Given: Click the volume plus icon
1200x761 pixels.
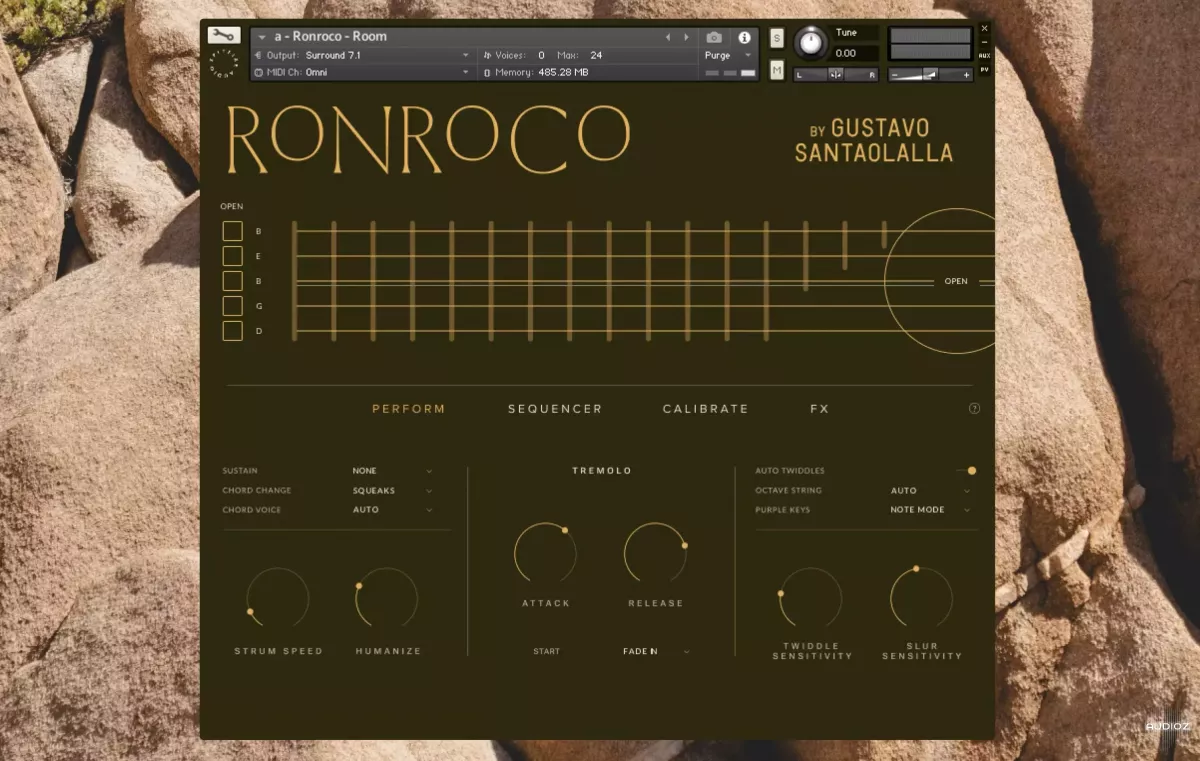Looking at the screenshot, I should [966, 75].
